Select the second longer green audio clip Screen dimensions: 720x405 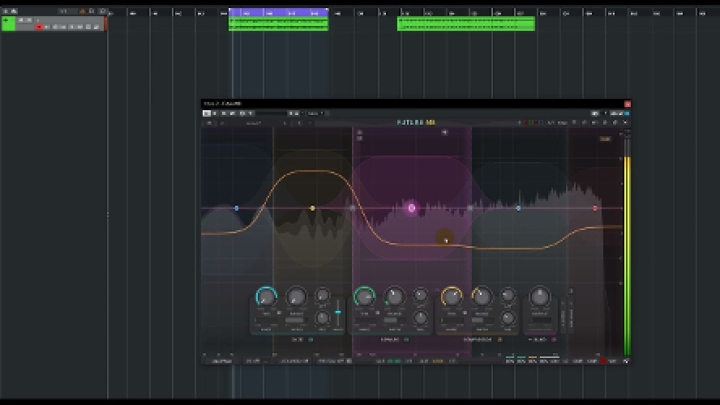pyautogui.click(x=466, y=23)
